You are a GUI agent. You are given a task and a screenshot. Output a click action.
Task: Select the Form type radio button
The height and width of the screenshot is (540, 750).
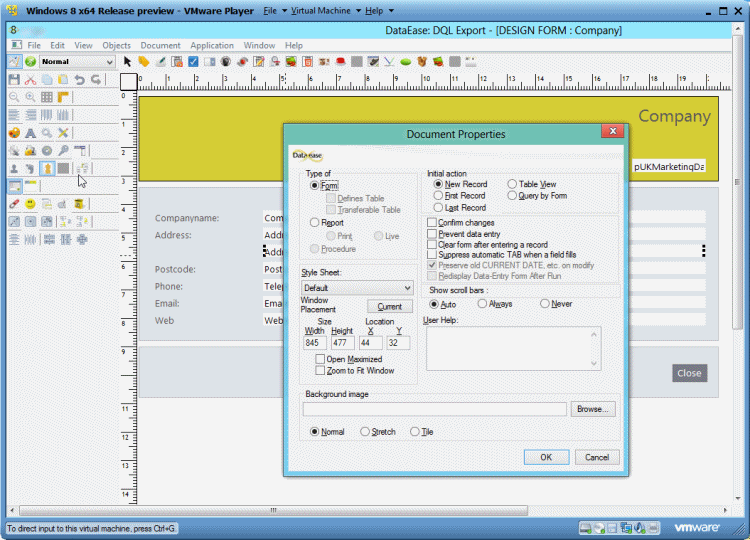tap(314, 186)
